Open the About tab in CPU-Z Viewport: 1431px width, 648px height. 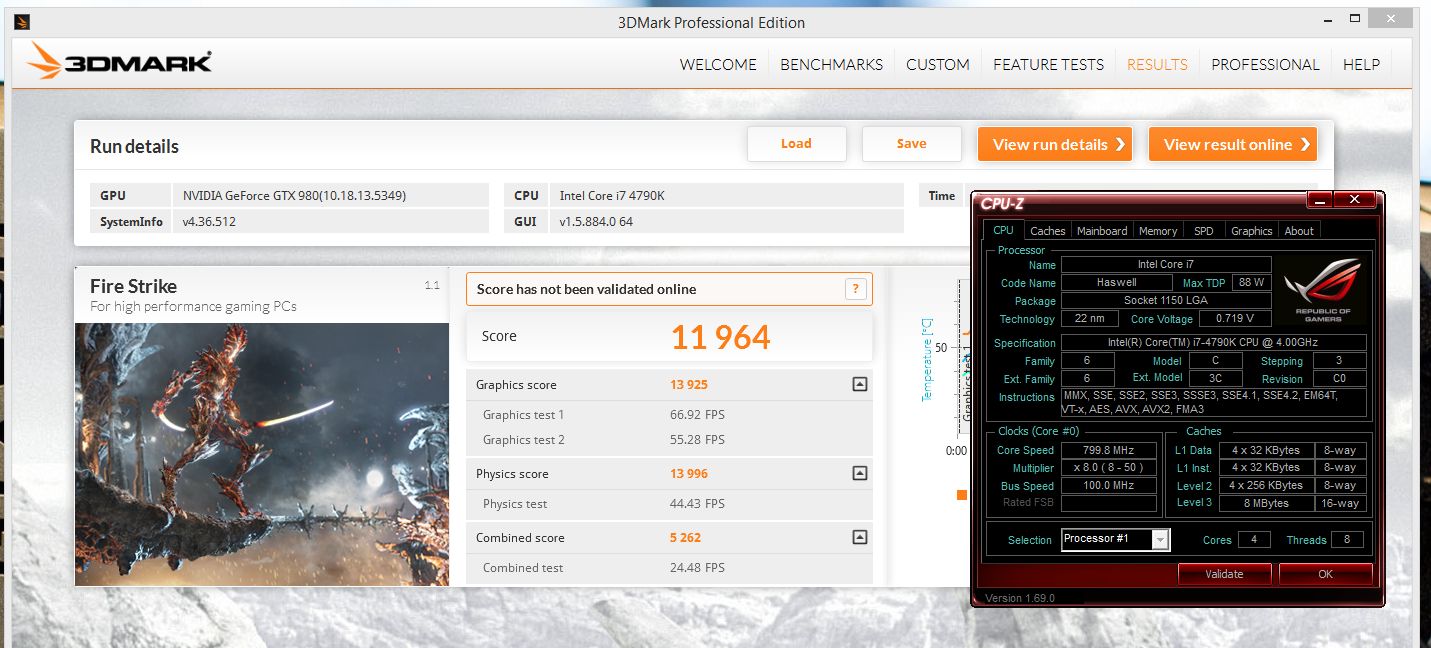click(1299, 231)
